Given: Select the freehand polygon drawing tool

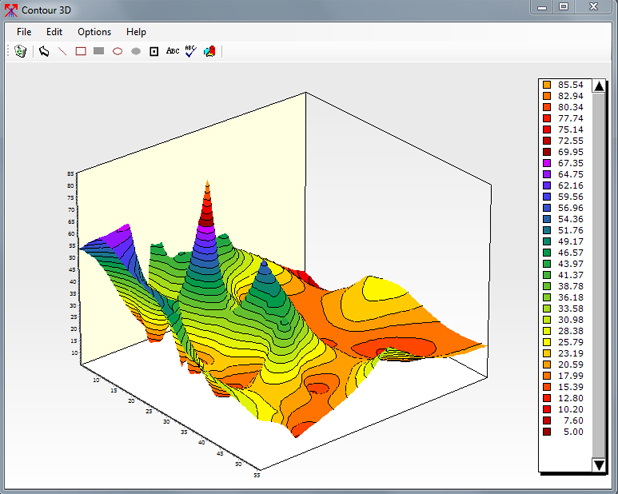Looking at the screenshot, I should 44,51.
